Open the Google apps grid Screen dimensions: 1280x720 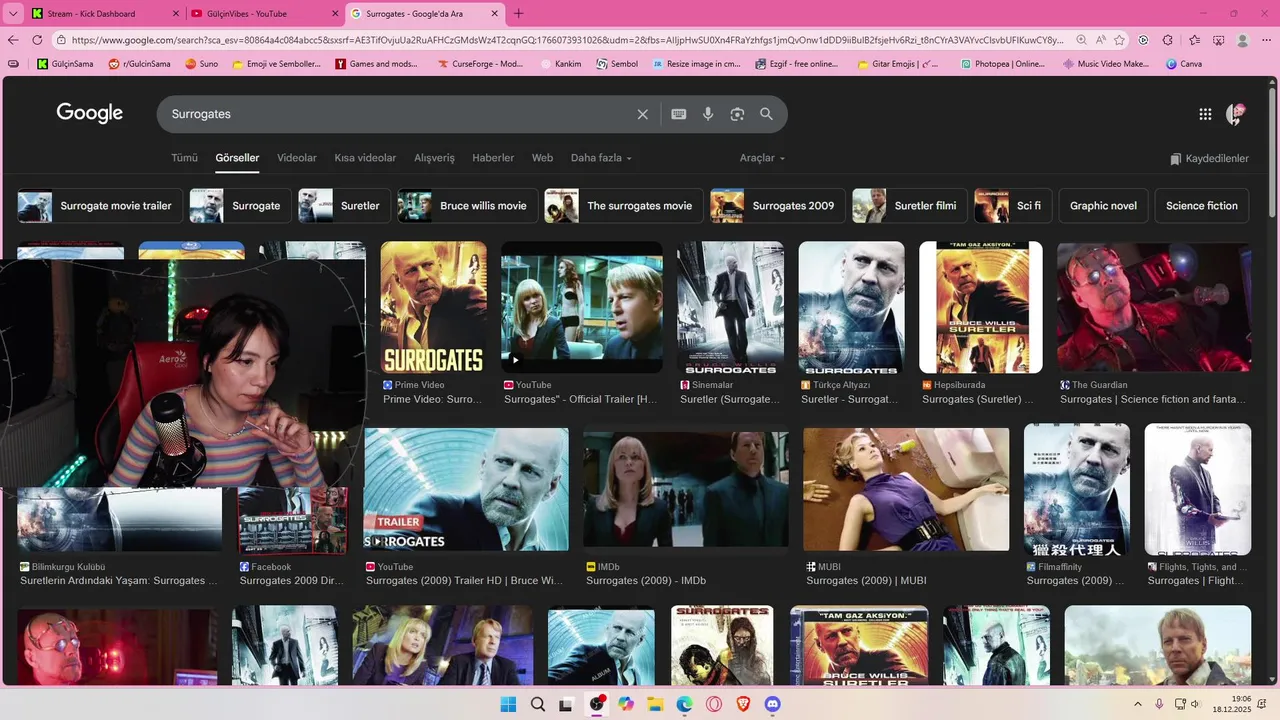point(1205,114)
